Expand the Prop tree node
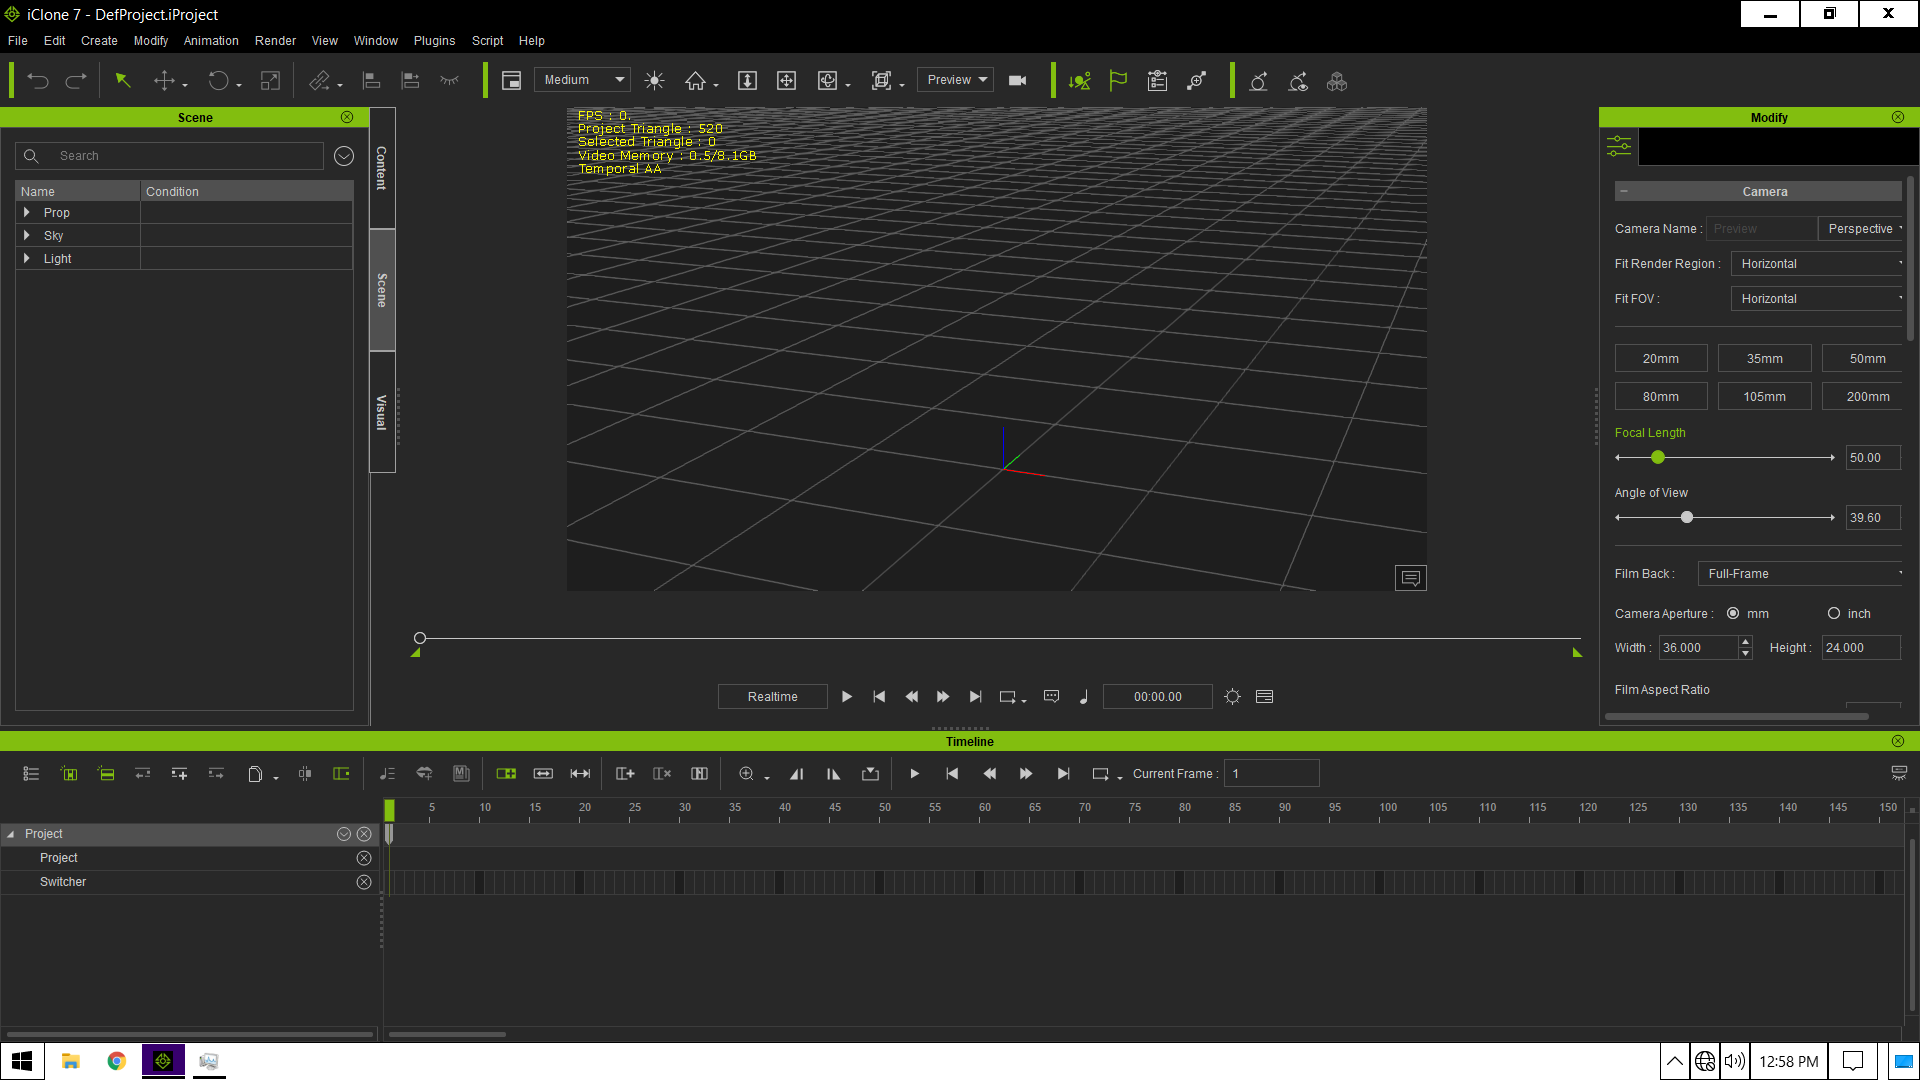 pos(27,212)
